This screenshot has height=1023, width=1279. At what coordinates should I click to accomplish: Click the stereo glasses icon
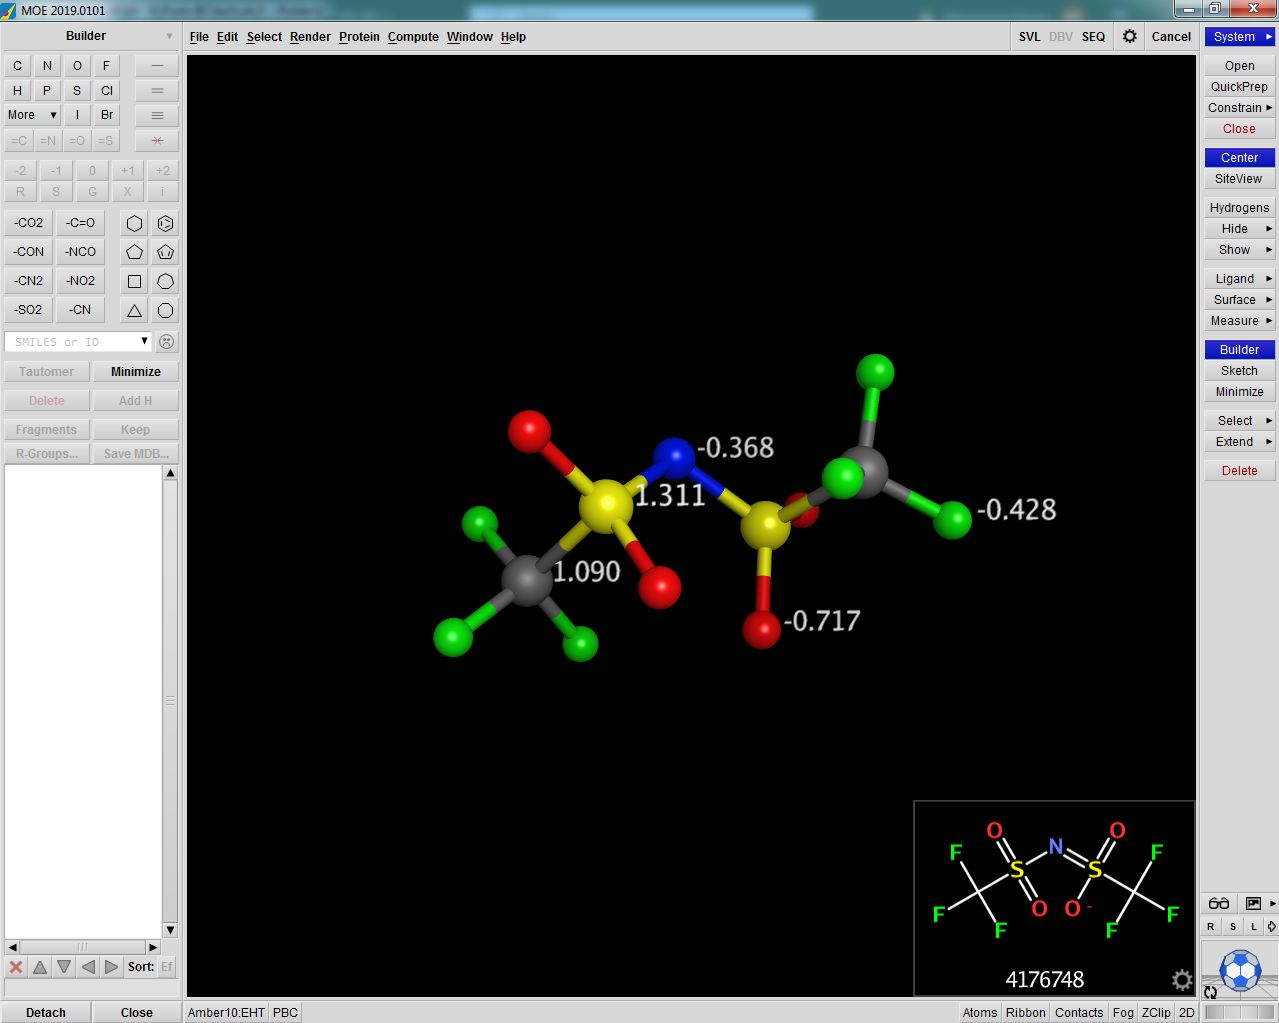point(1218,903)
